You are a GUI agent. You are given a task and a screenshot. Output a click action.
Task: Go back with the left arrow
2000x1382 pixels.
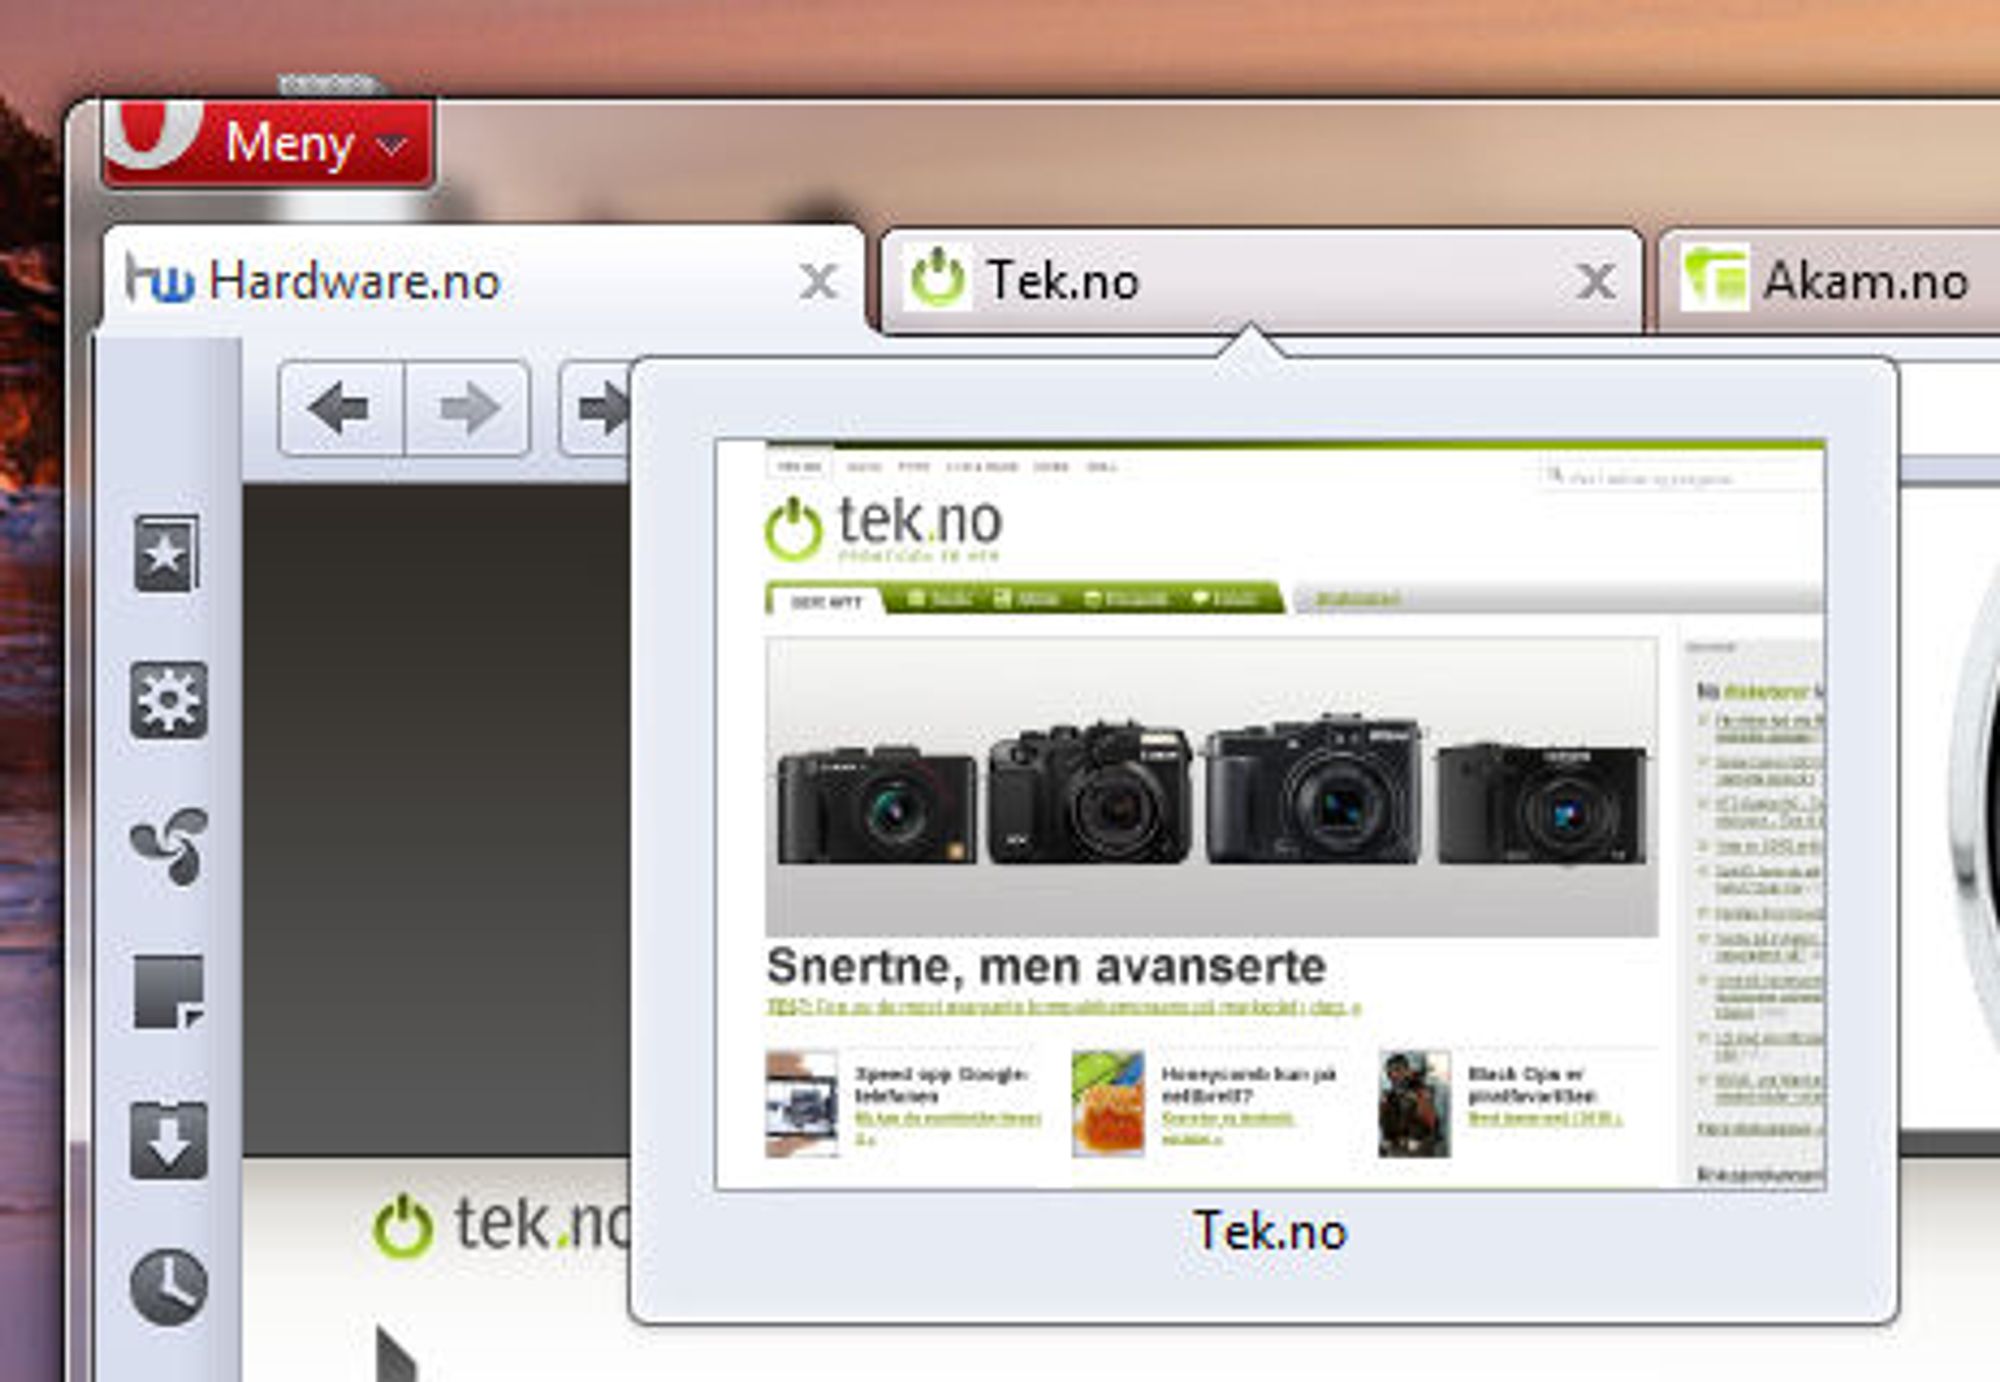[x=341, y=408]
